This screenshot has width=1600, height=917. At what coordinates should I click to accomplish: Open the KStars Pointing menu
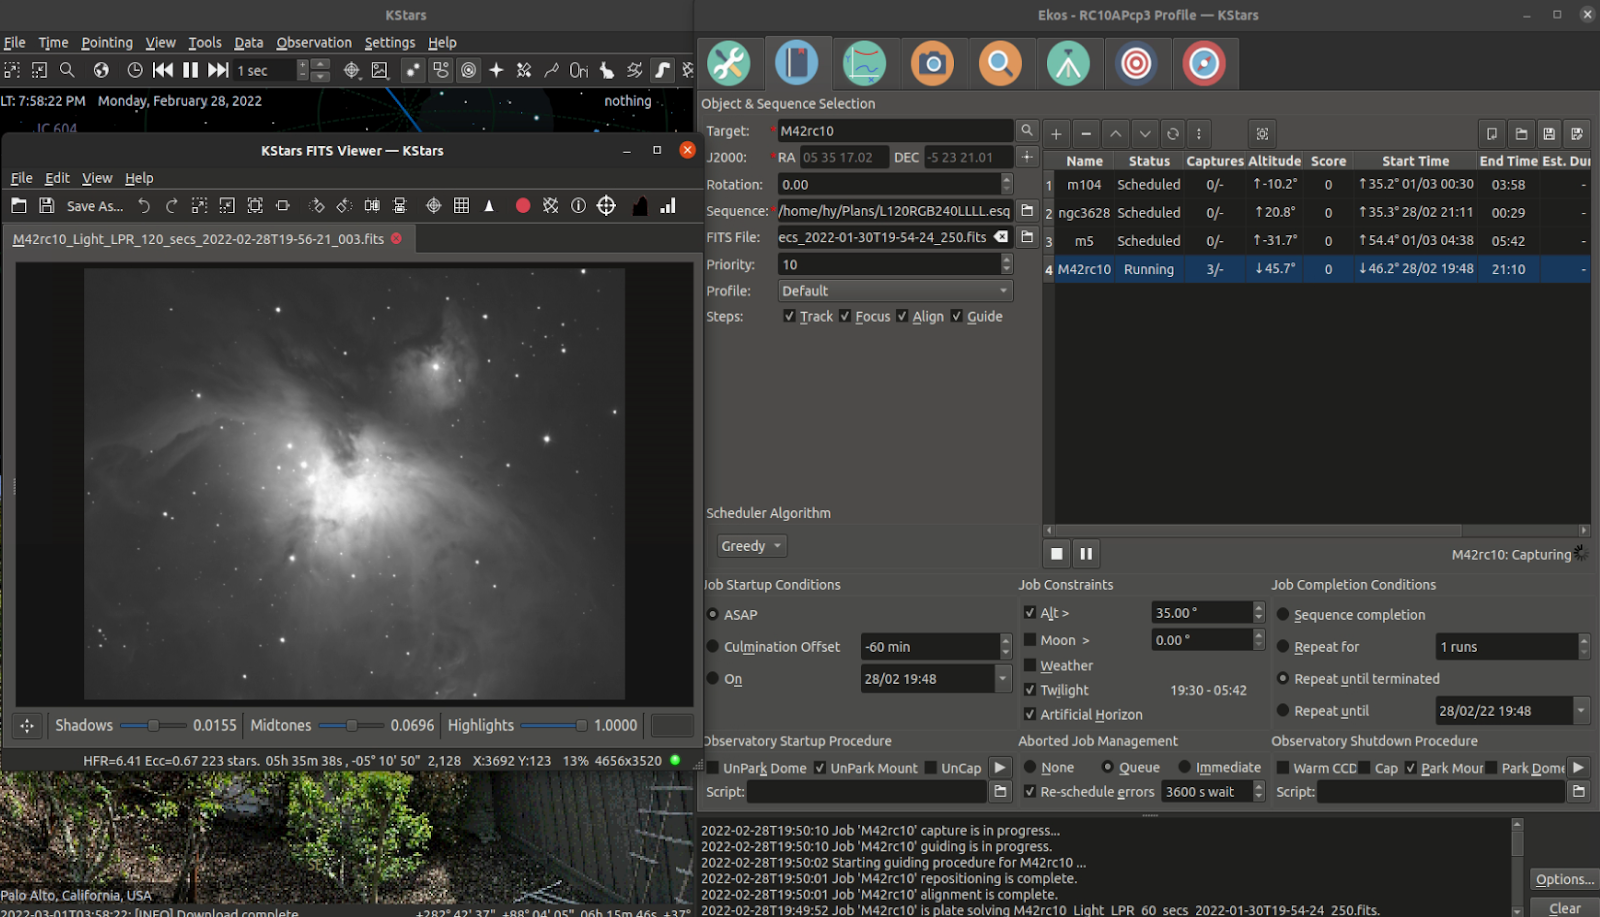click(x=107, y=42)
